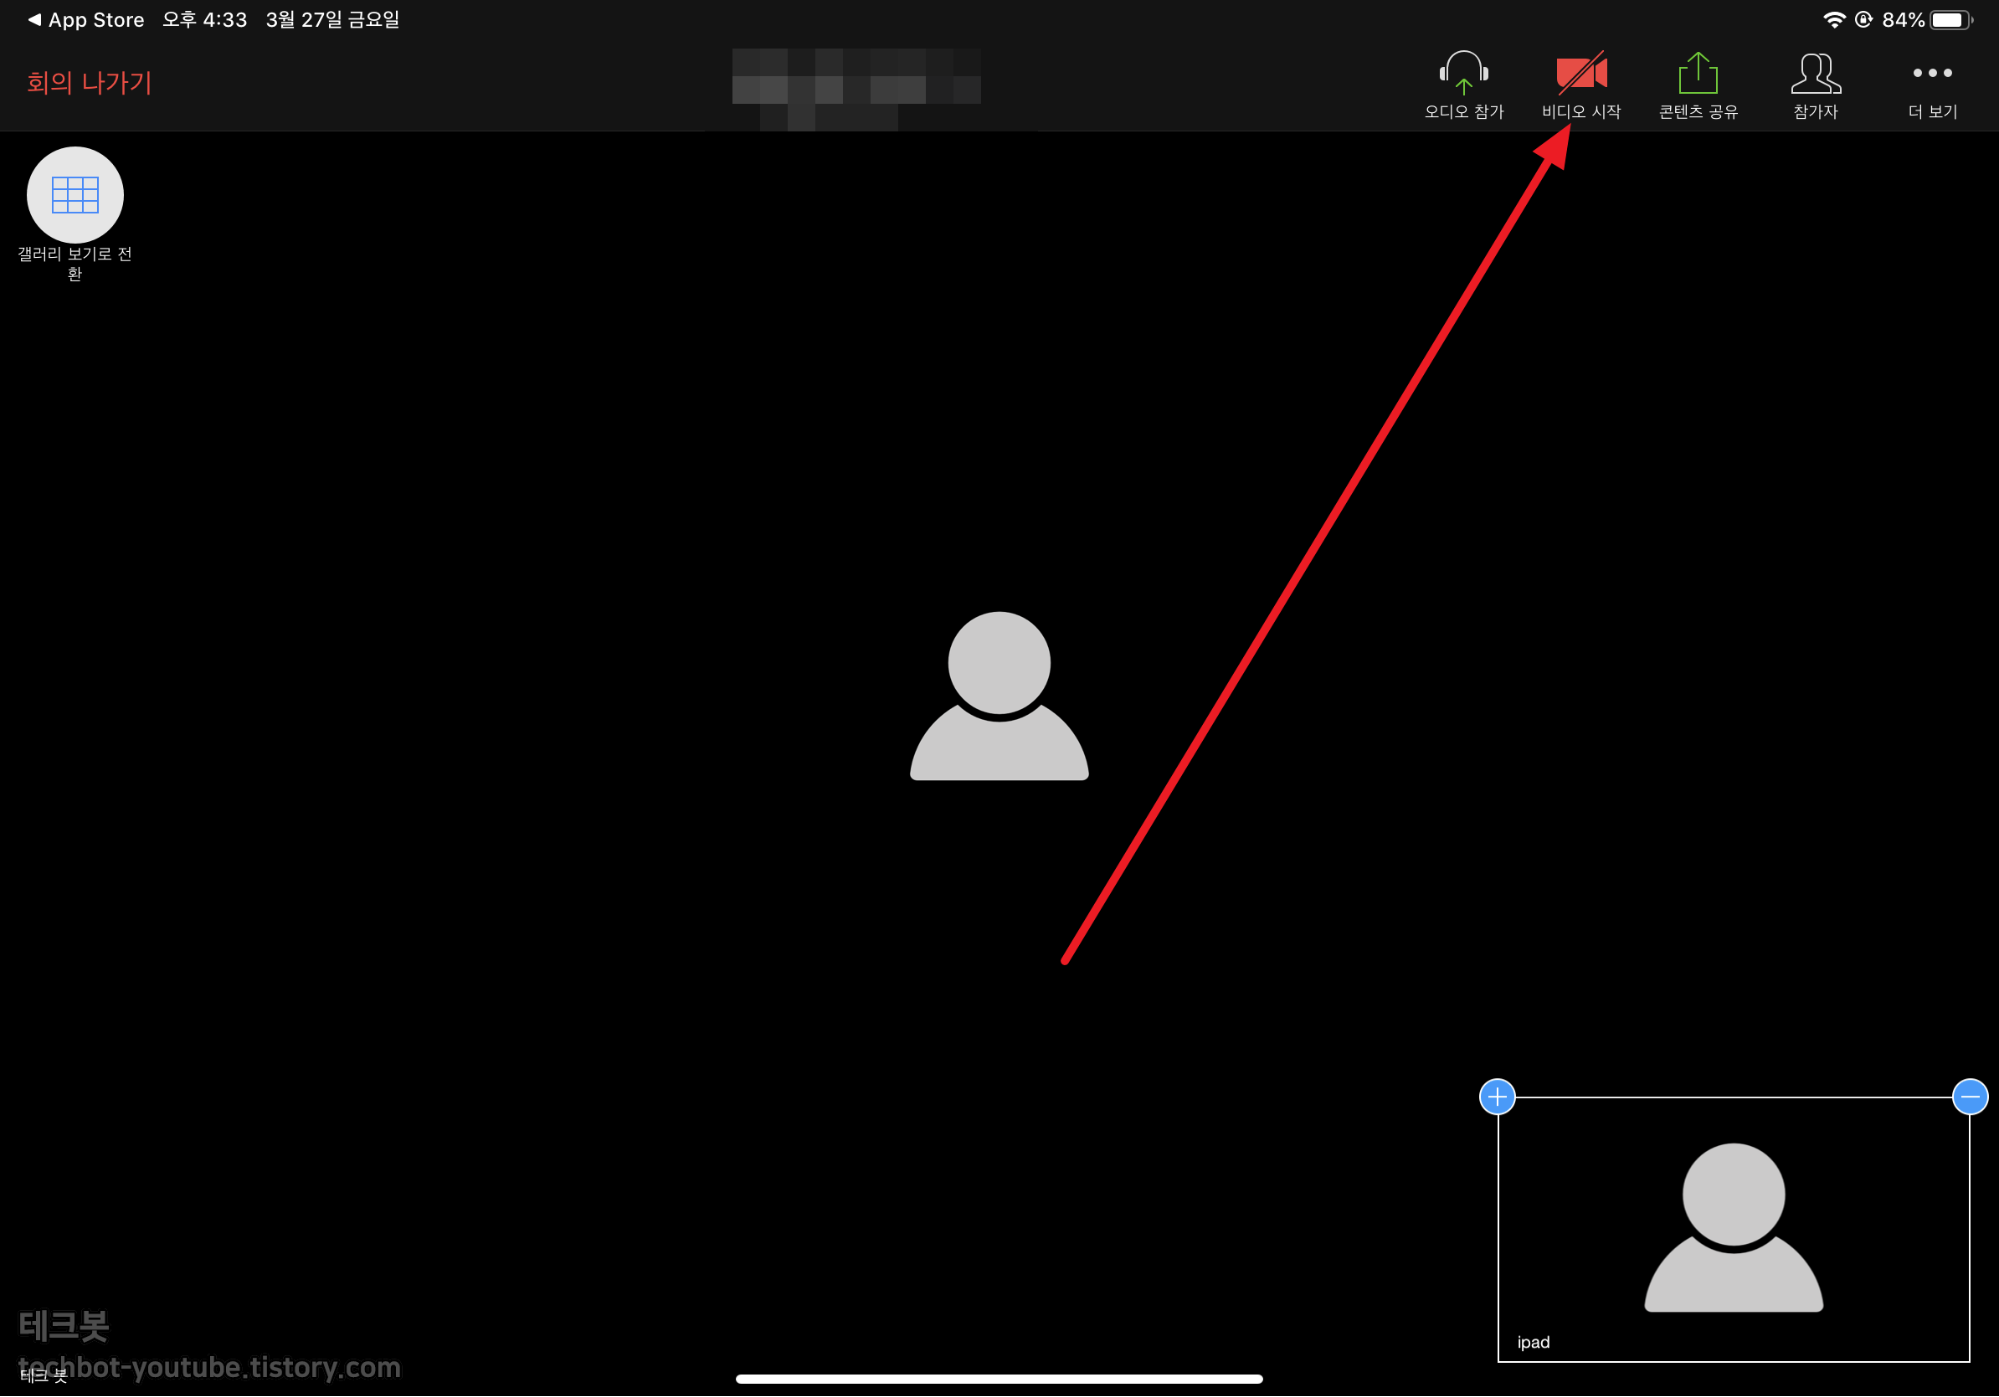This screenshot has width=1999, height=1397.
Task: Tap the '콘텐츠 공유' label text
Action: (x=1697, y=112)
